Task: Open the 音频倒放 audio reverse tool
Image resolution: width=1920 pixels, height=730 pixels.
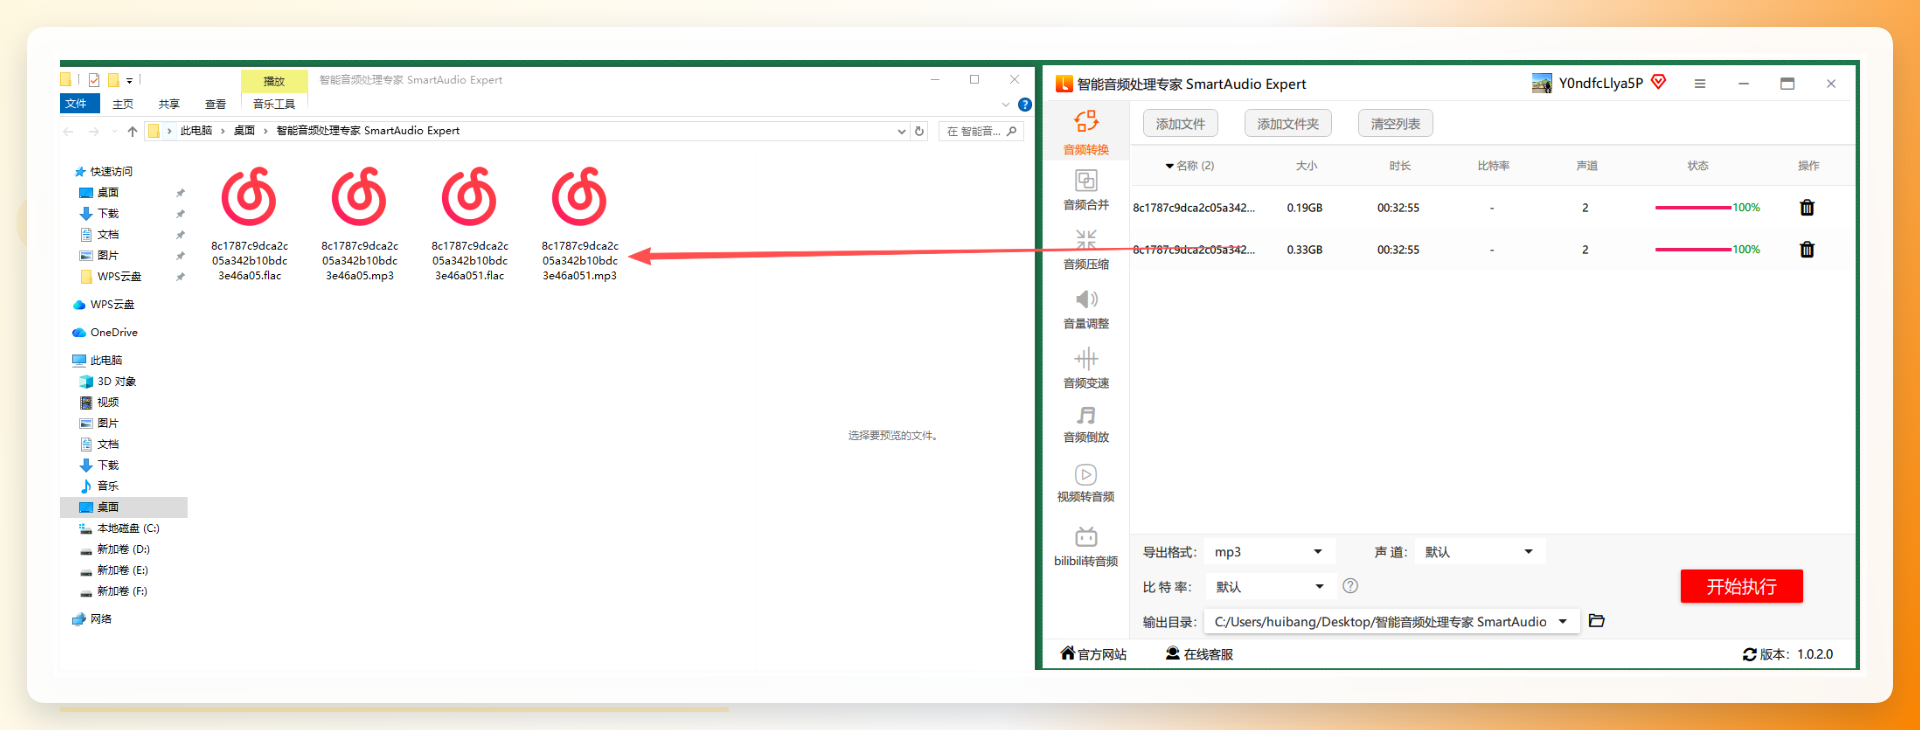Action: [x=1086, y=423]
